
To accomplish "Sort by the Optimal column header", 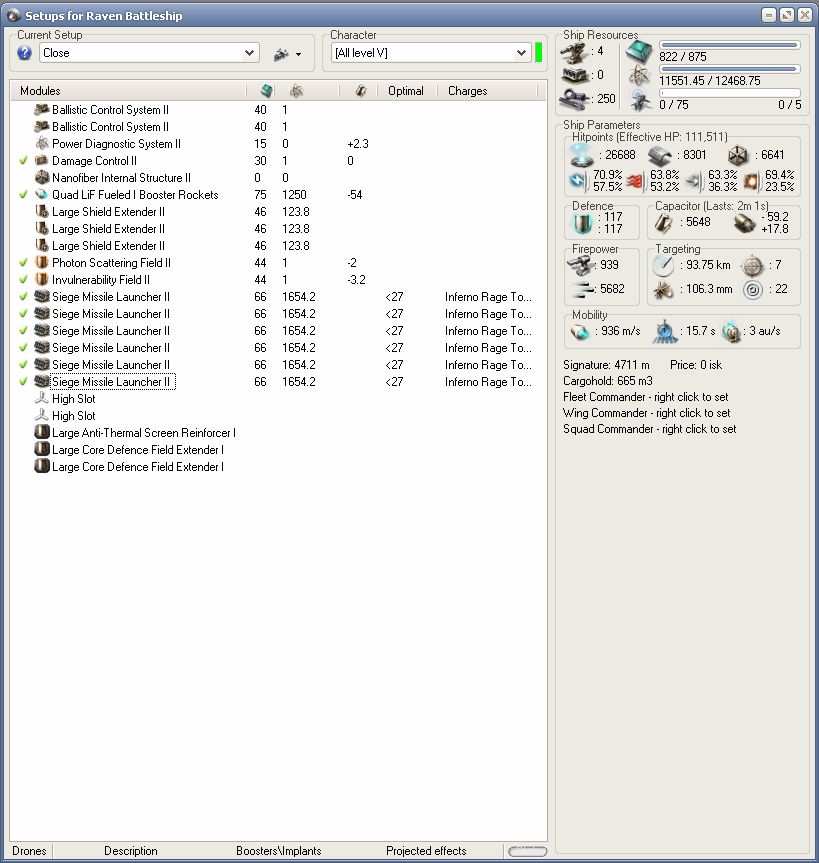I will click(x=406, y=91).
